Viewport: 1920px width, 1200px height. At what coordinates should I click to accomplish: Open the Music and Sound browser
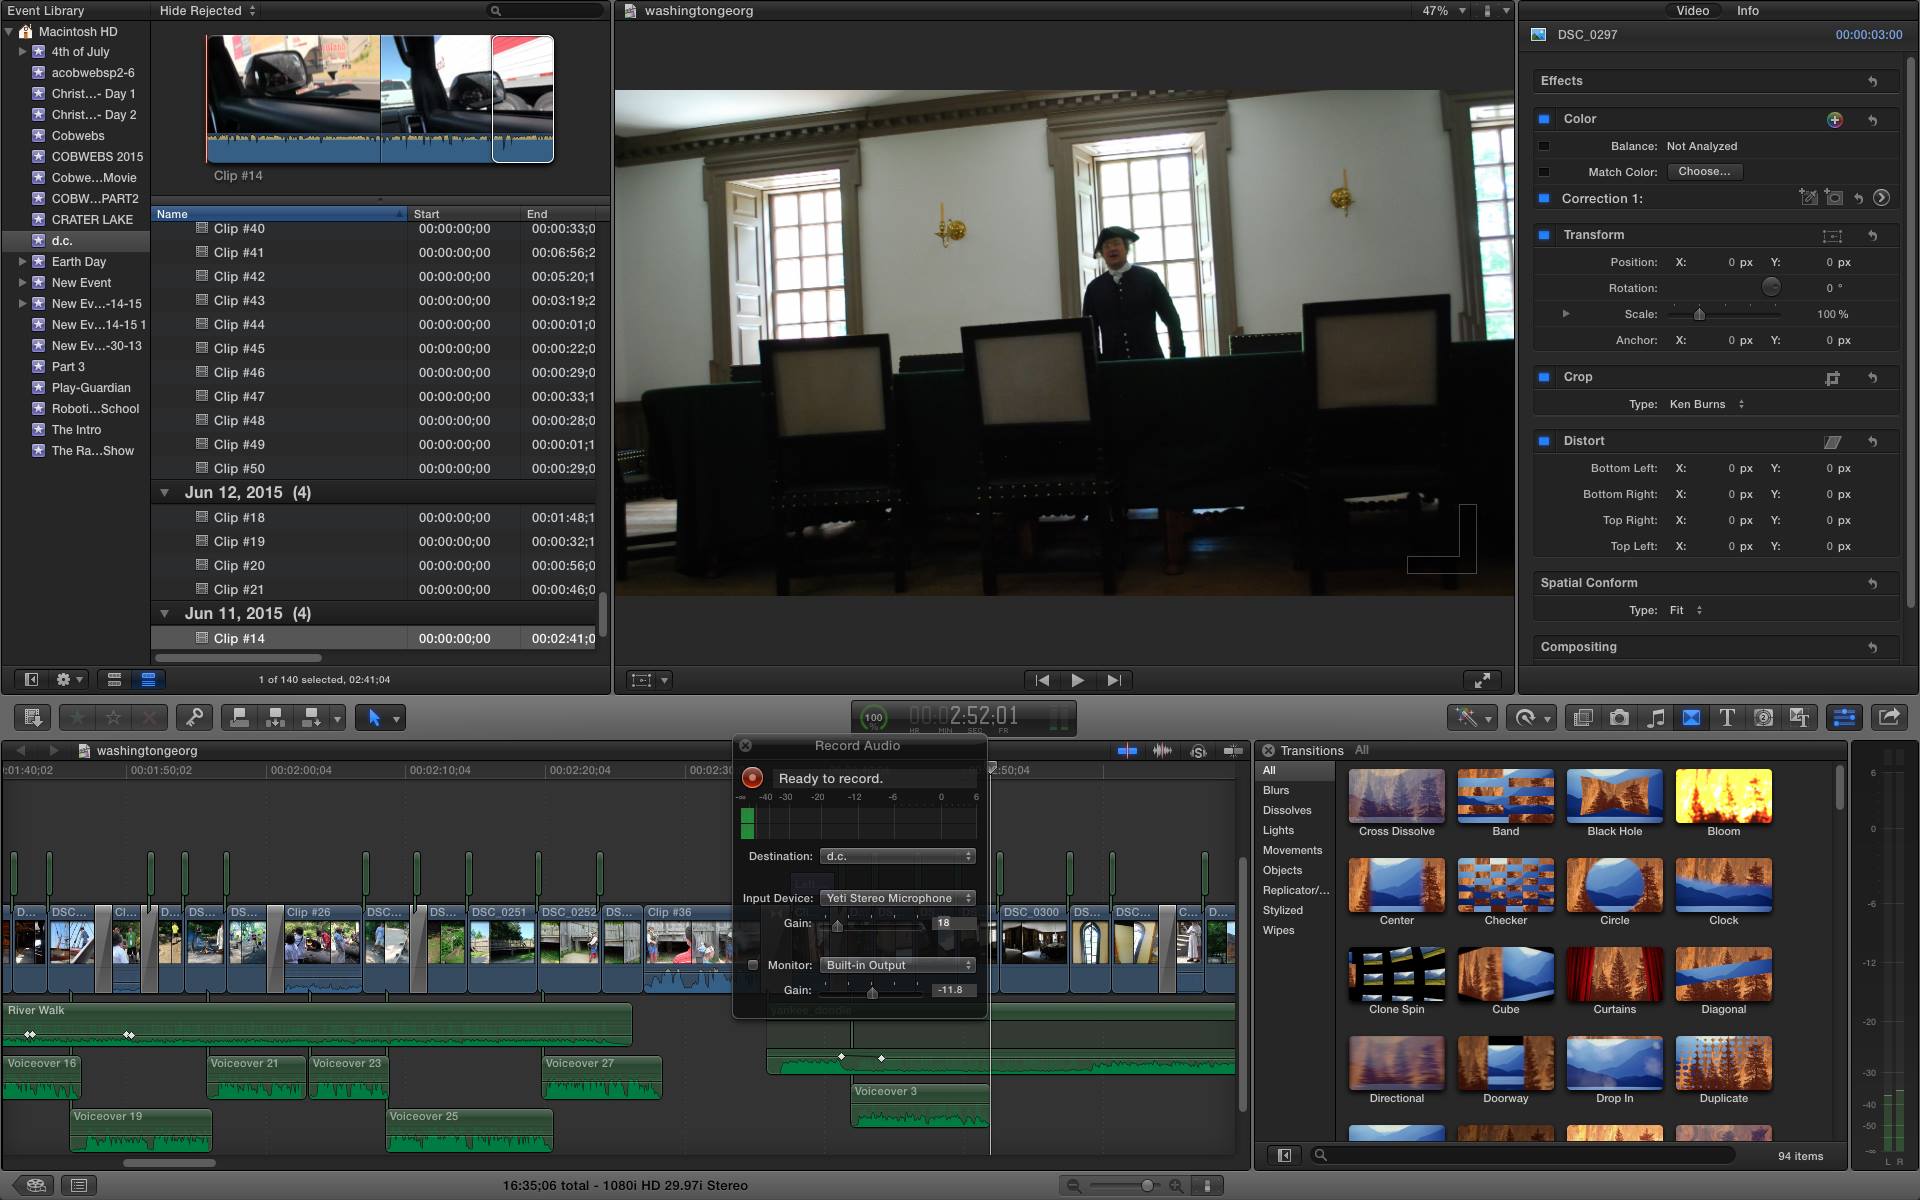tap(1656, 717)
